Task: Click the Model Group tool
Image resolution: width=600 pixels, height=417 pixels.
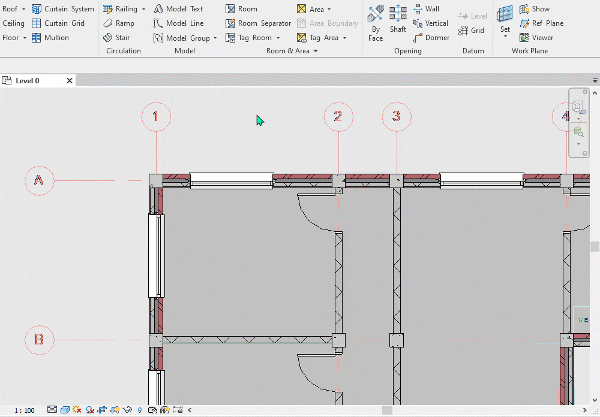Action: click(182, 38)
